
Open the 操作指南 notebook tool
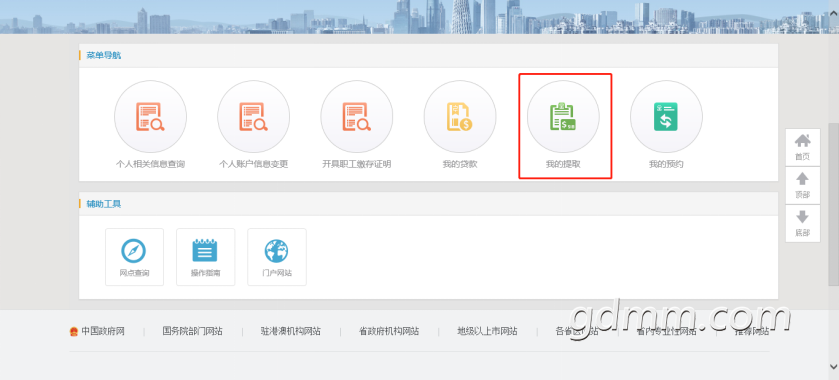click(x=205, y=257)
